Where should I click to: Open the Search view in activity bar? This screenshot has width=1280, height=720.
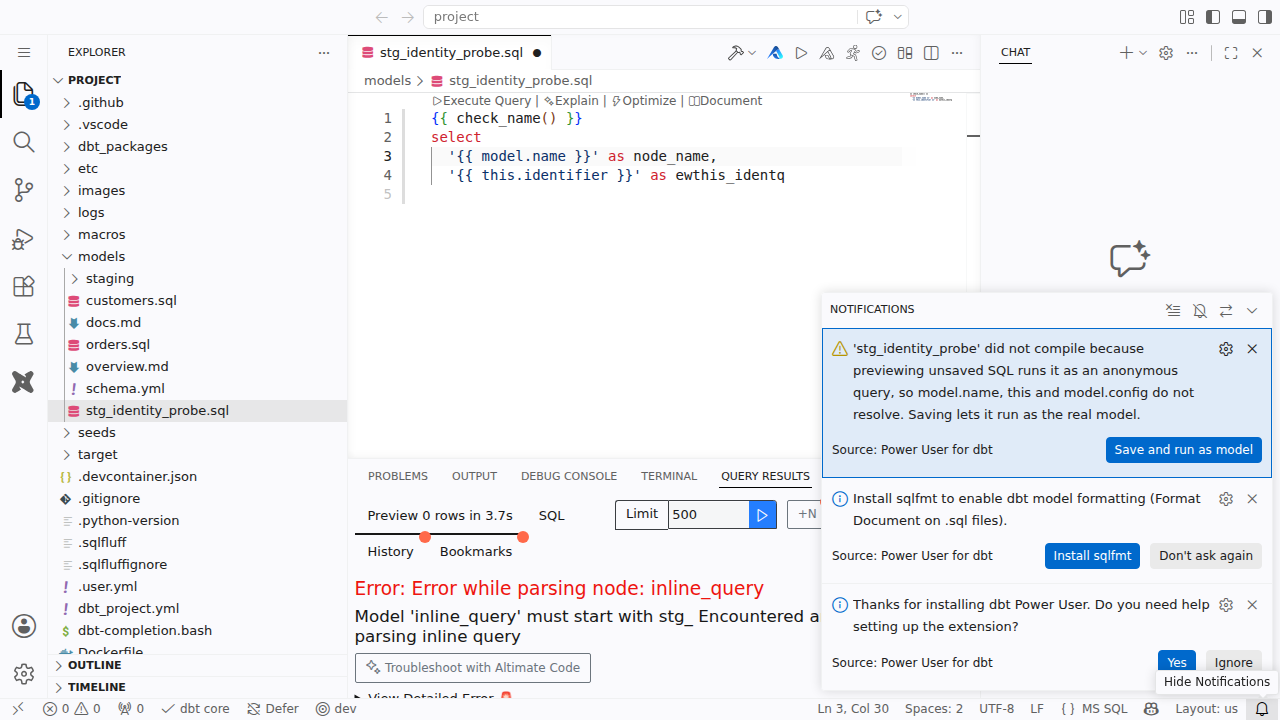(x=24, y=142)
